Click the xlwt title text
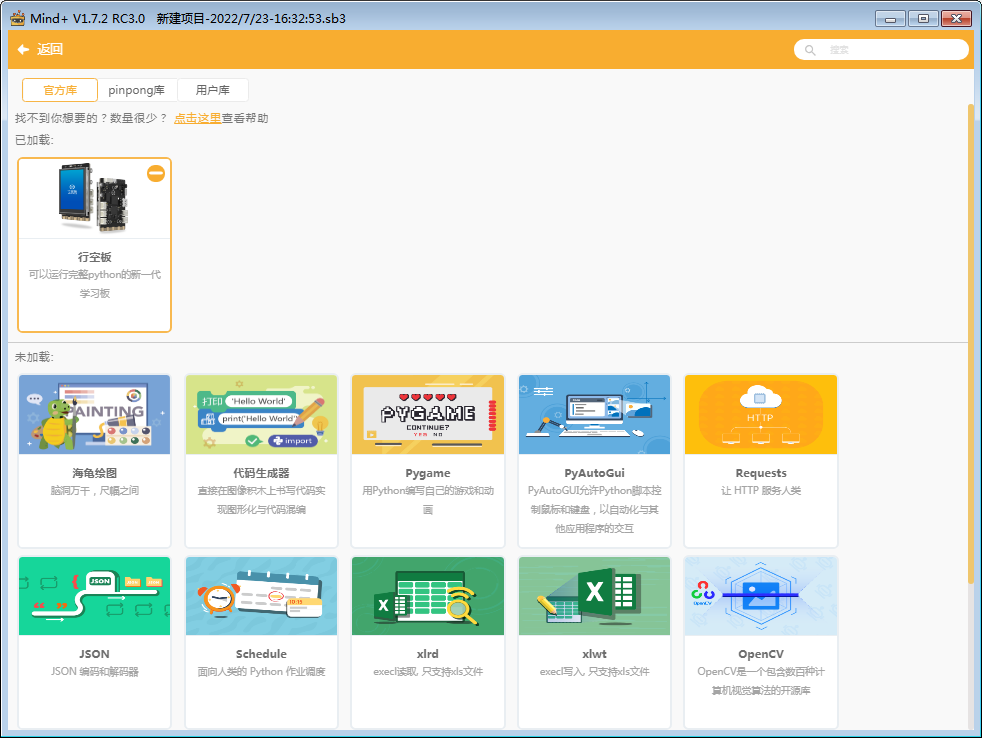The height and width of the screenshot is (738, 982). click(x=594, y=654)
